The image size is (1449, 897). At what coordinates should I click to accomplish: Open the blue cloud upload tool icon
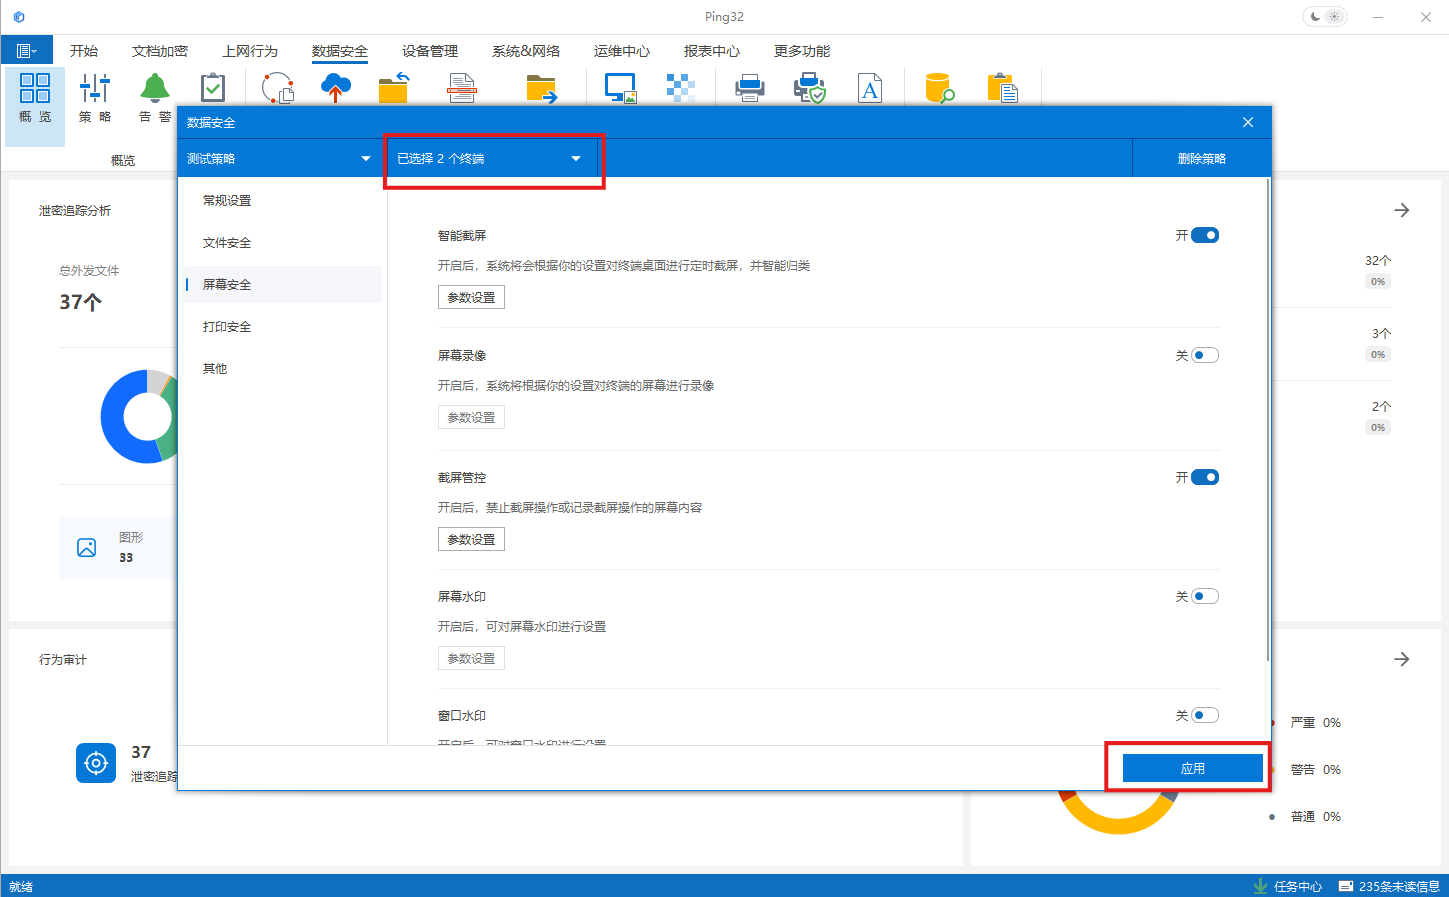click(335, 88)
